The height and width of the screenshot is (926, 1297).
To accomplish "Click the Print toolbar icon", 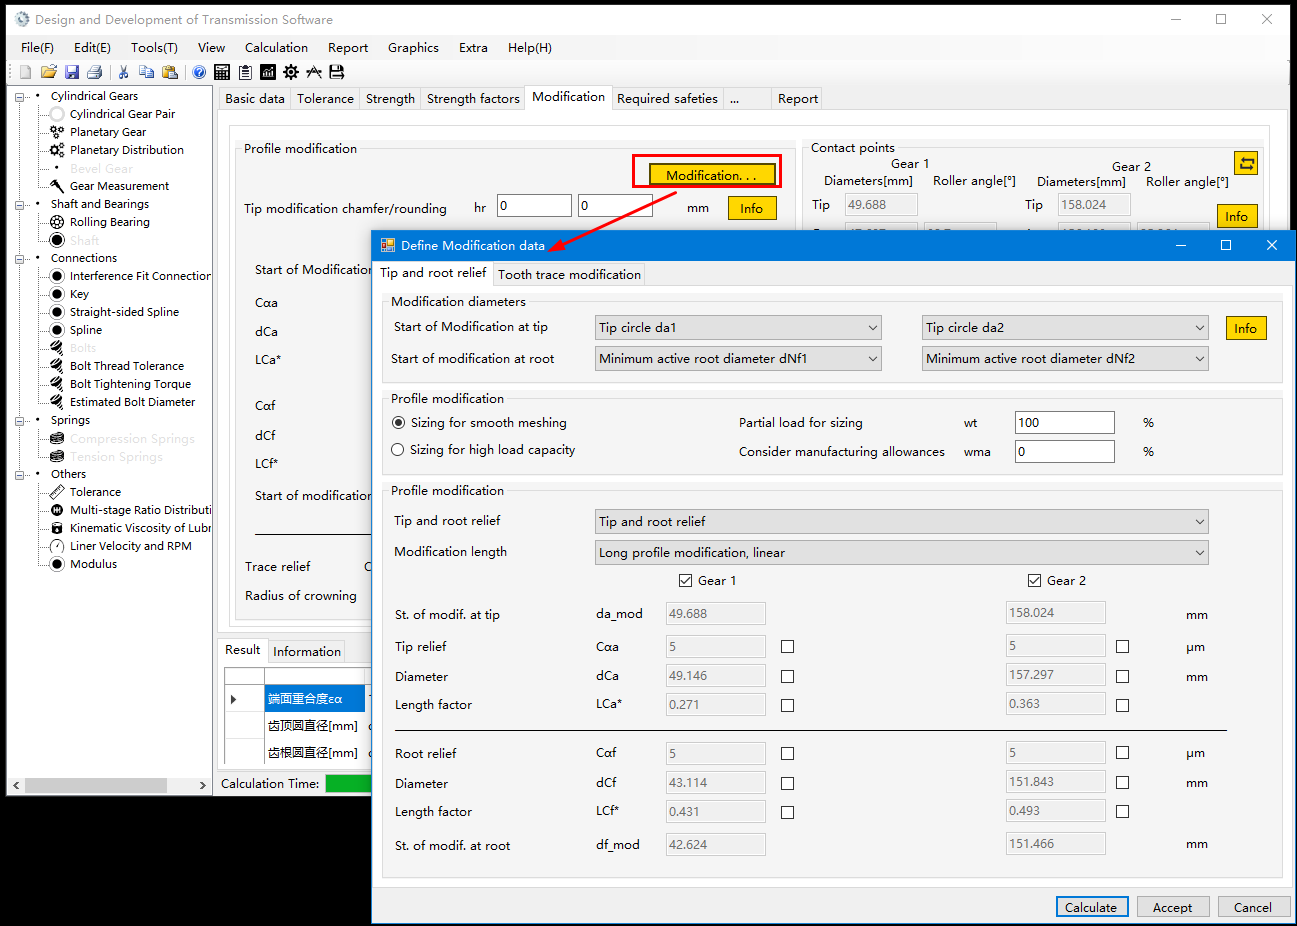I will tap(95, 72).
